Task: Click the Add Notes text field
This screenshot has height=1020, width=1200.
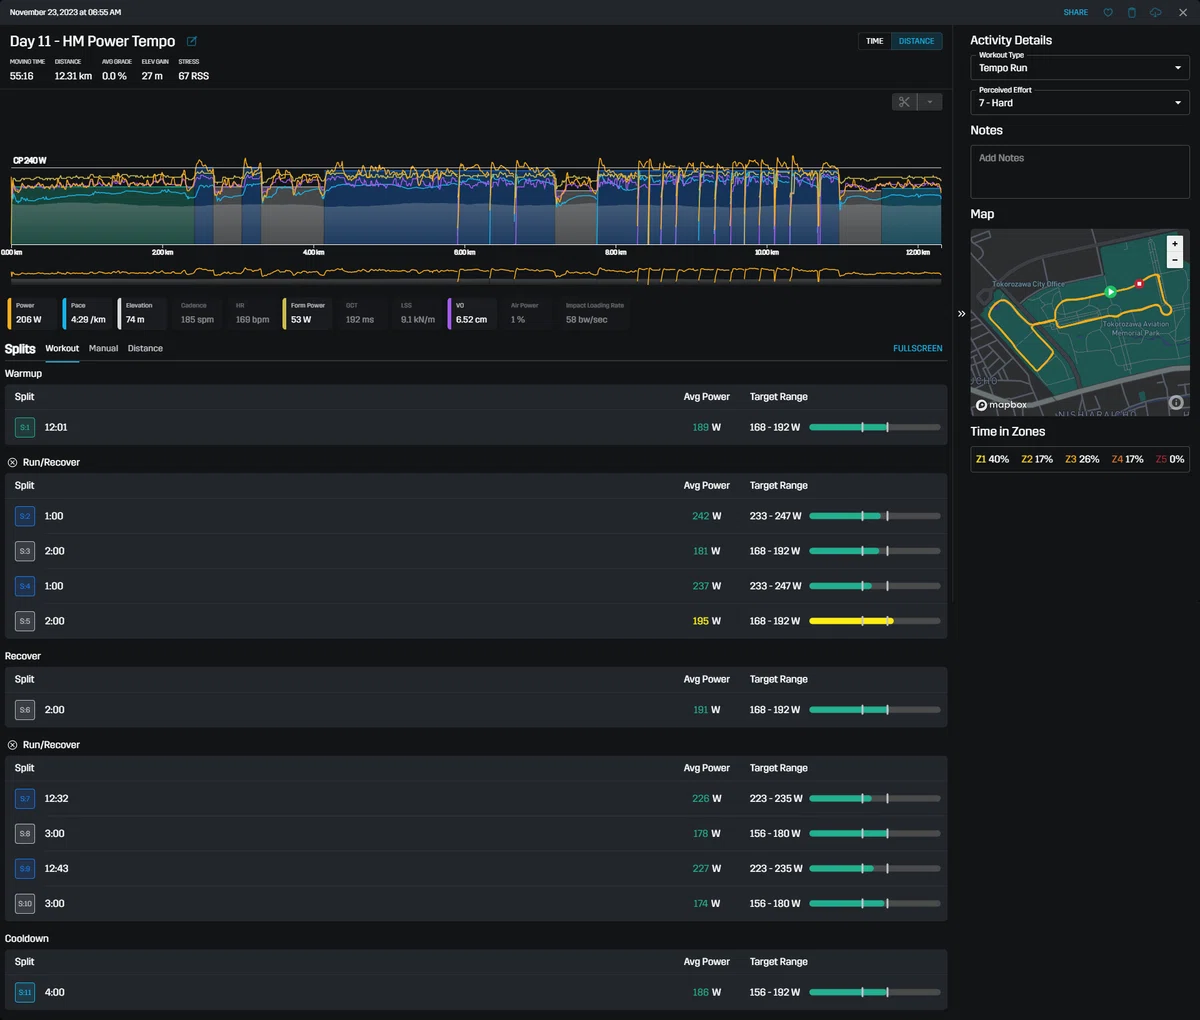Action: click(x=1080, y=171)
